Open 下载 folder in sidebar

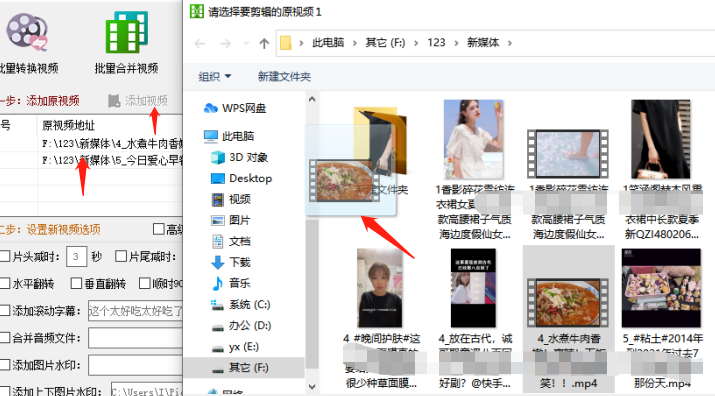point(231,262)
